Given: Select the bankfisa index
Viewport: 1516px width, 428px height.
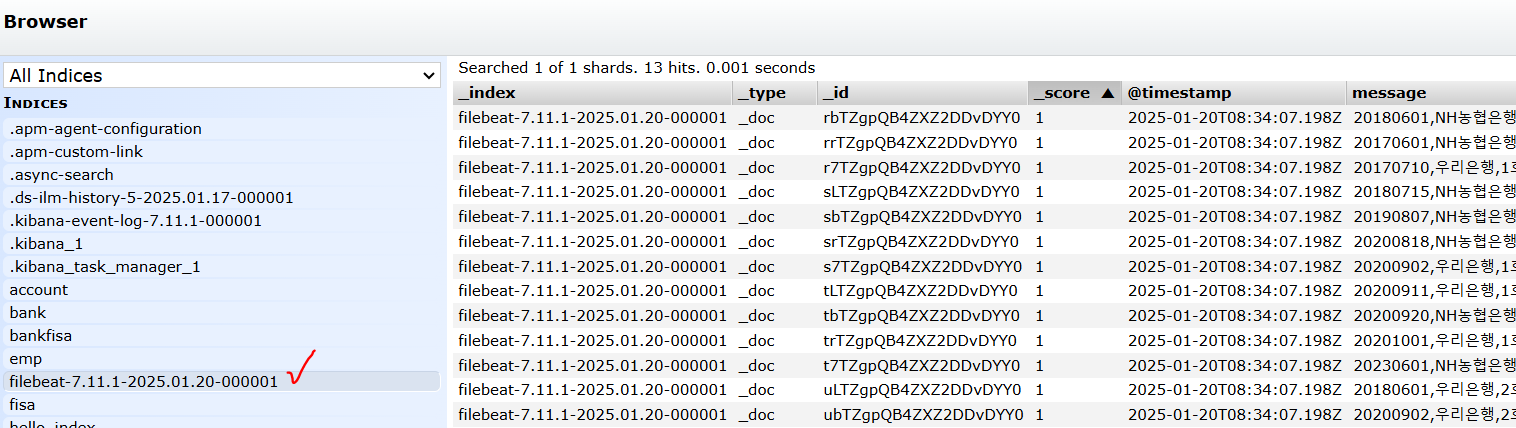Looking at the screenshot, I should point(41,336).
